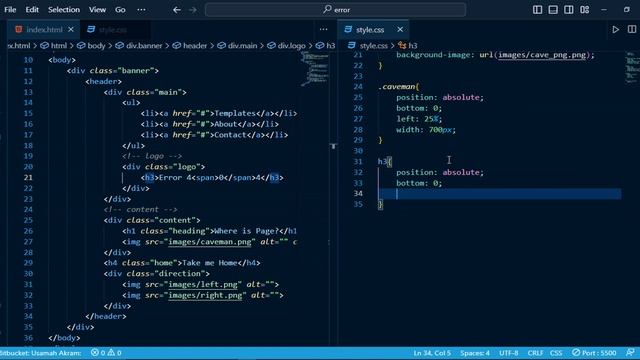This screenshot has height=360, width=640.
Task: Click the '.caveman' selector text
Action: click(398, 87)
